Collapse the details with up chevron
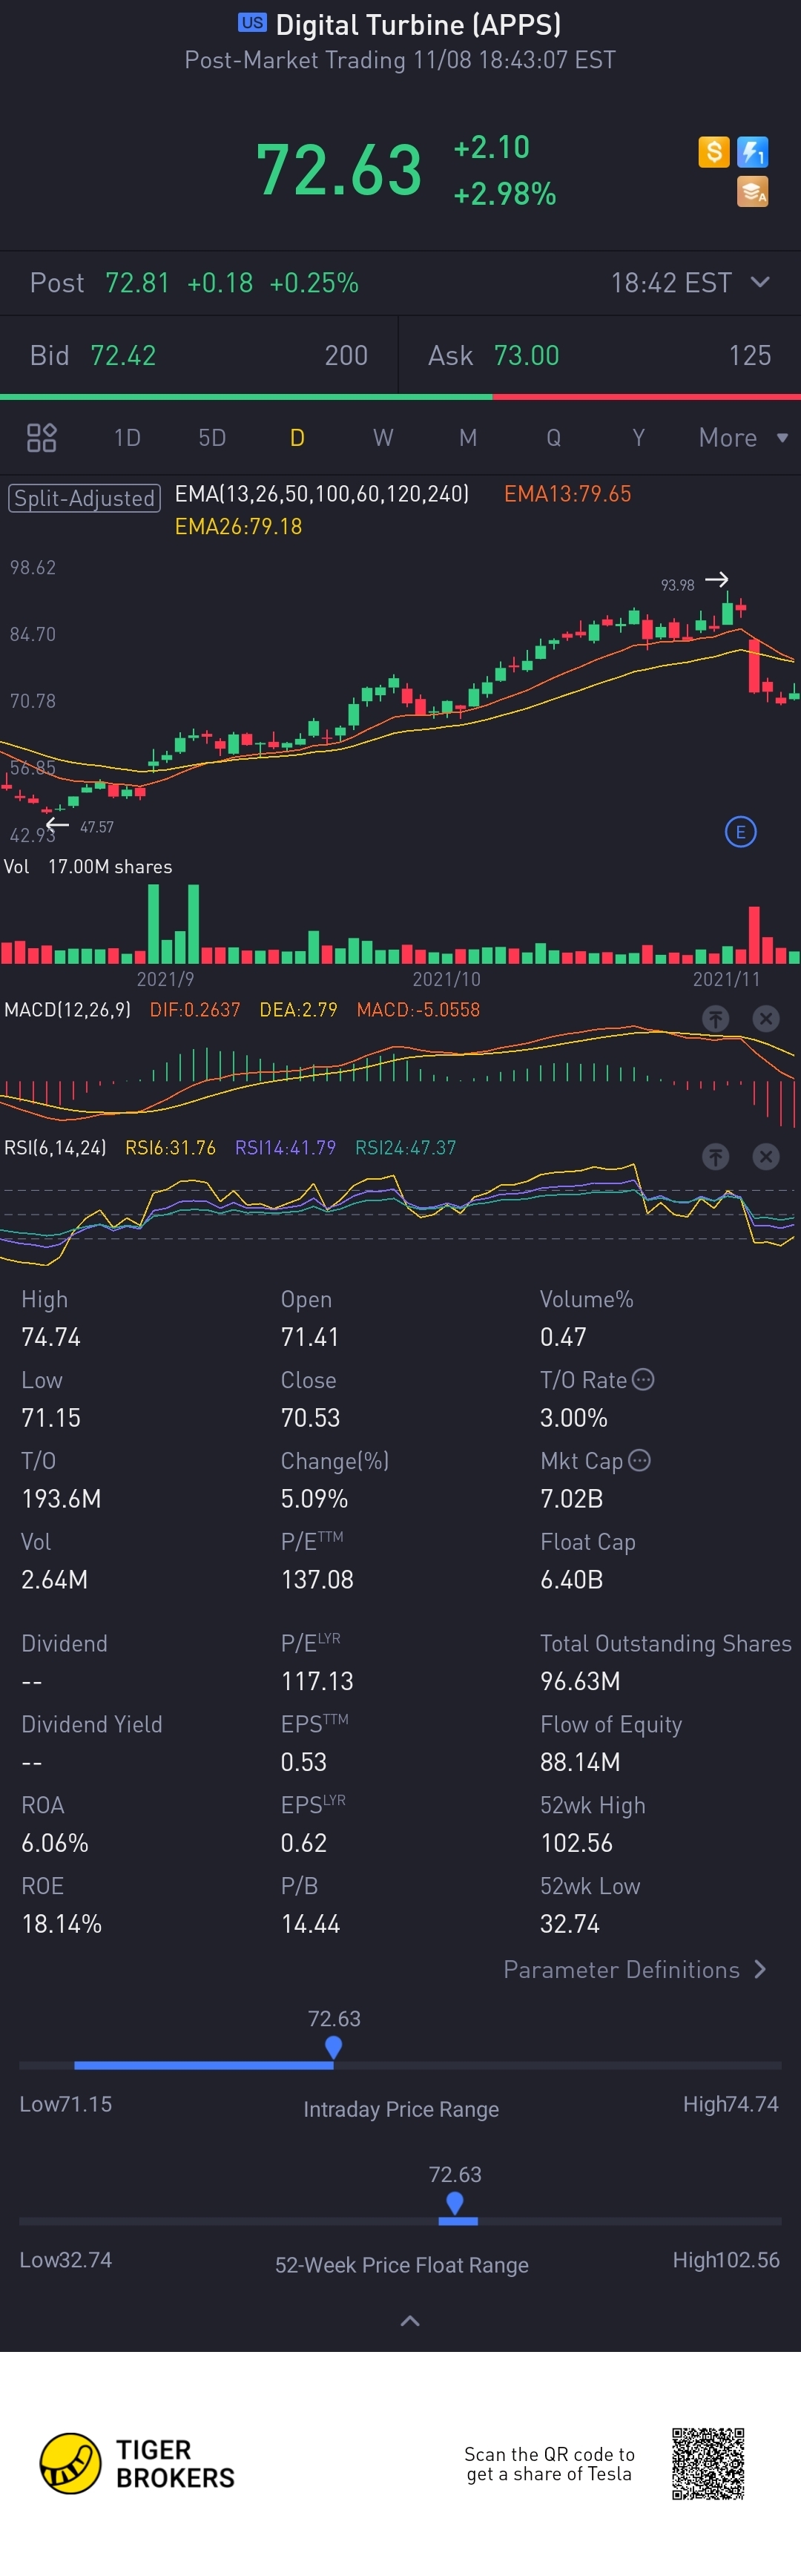This screenshot has height=2576, width=801. coord(410,2320)
